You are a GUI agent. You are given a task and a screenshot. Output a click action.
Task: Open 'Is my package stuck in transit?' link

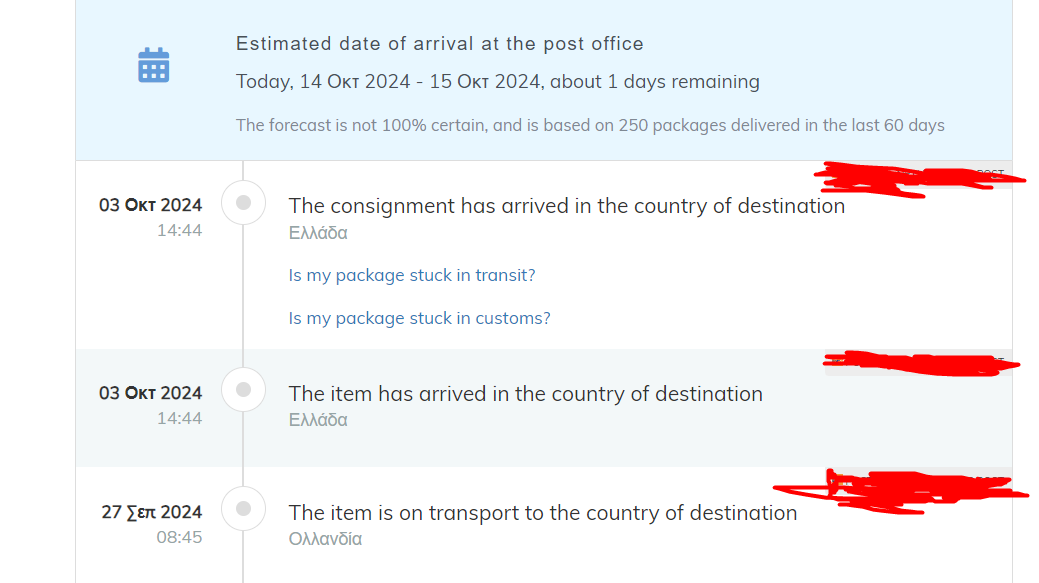[411, 275]
